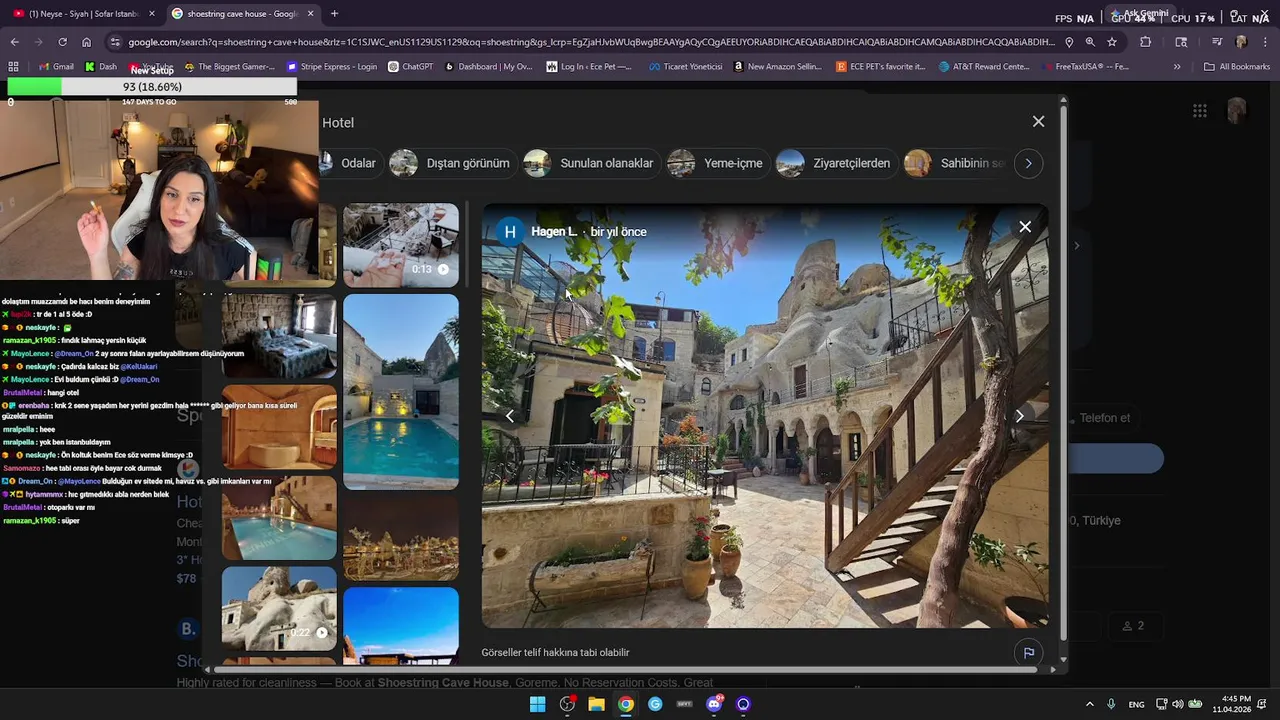1280x720 pixels.
Task: Open File Explorer from the taskbar
Action: point(596,704)
